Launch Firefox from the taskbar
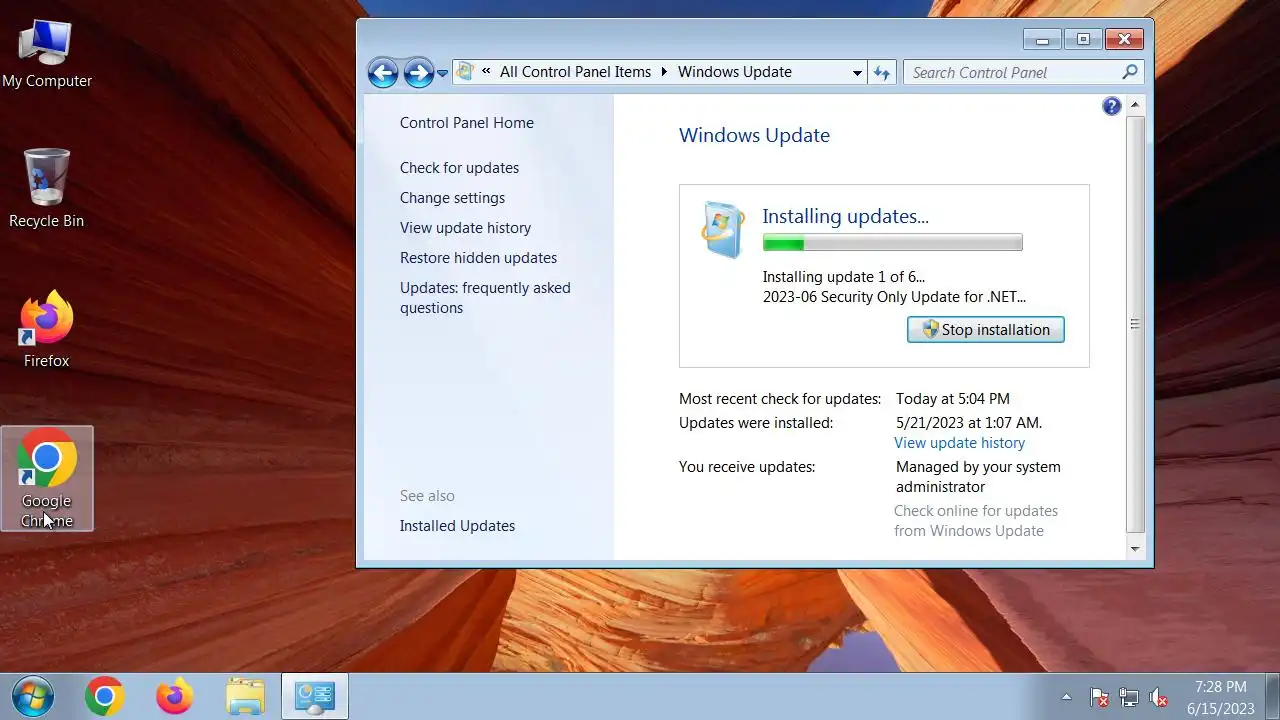This screenshot has height=720, width=1280. click(175, 696)
